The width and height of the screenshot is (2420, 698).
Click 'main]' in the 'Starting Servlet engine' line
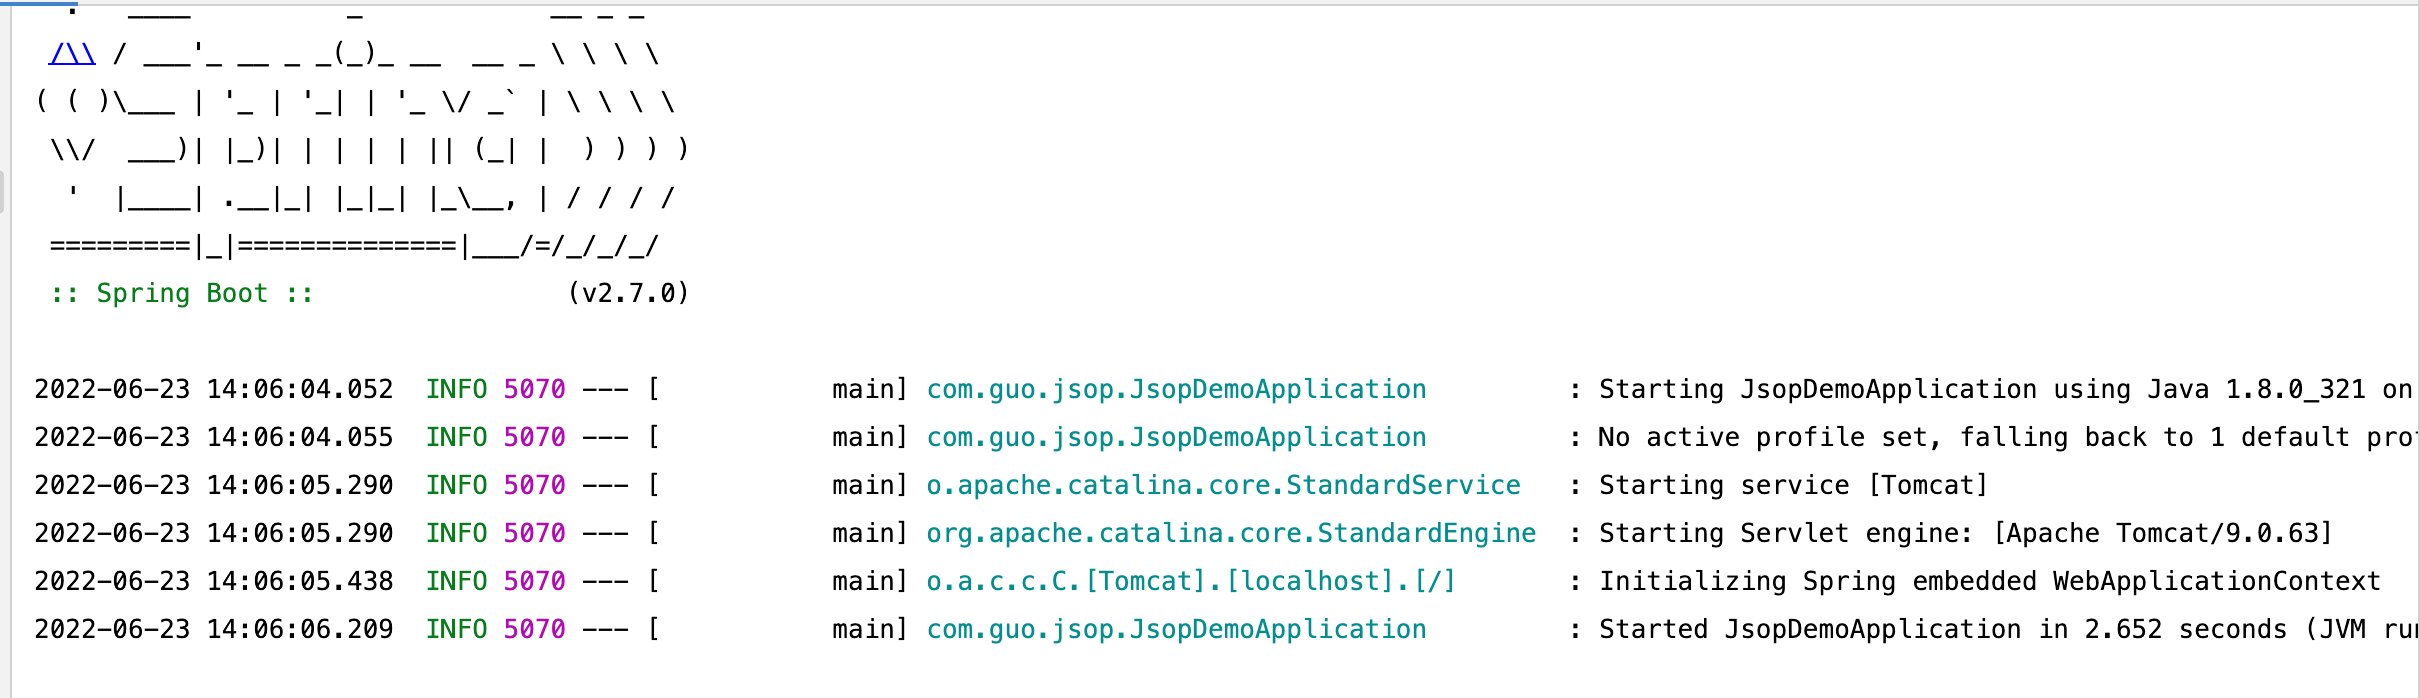tap(870, 533)
